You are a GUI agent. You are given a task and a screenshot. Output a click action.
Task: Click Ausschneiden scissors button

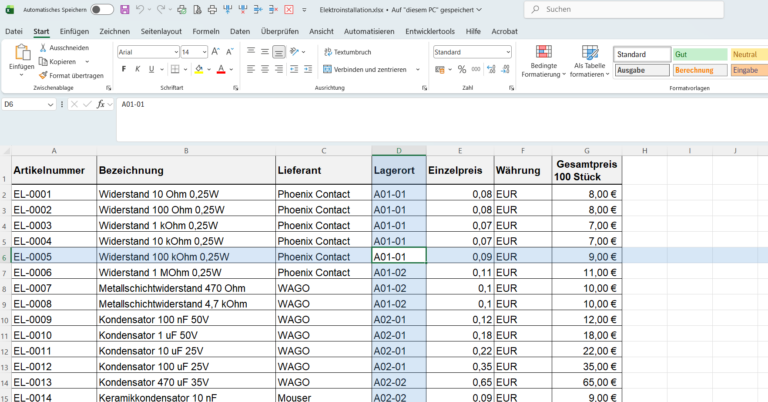(x=64, y=47)
